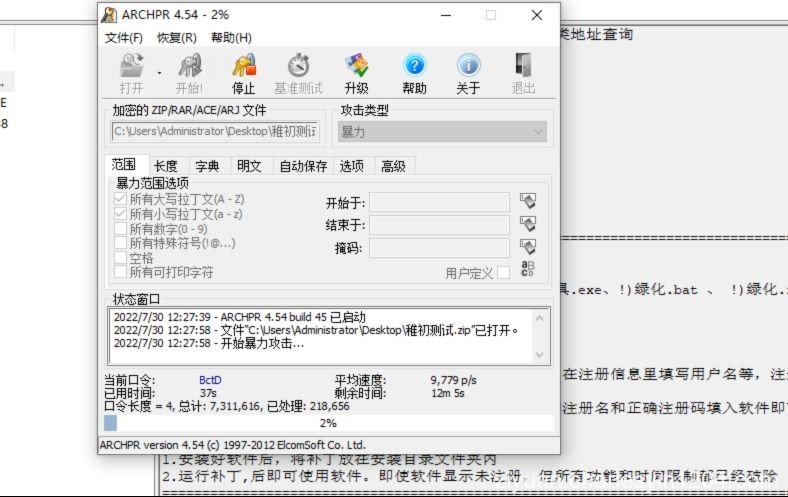Click average speed value '9,779 p/s'
Viewport: 788px width, 497px height.
point(453,380)
